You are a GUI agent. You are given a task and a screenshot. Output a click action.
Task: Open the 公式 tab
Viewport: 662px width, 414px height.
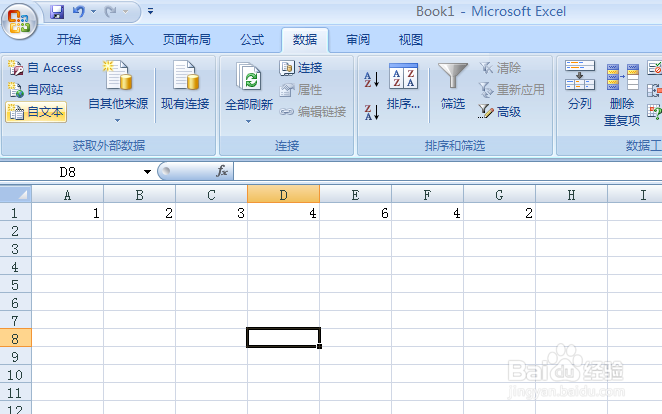pyautogui.click(x=252, y=40)
